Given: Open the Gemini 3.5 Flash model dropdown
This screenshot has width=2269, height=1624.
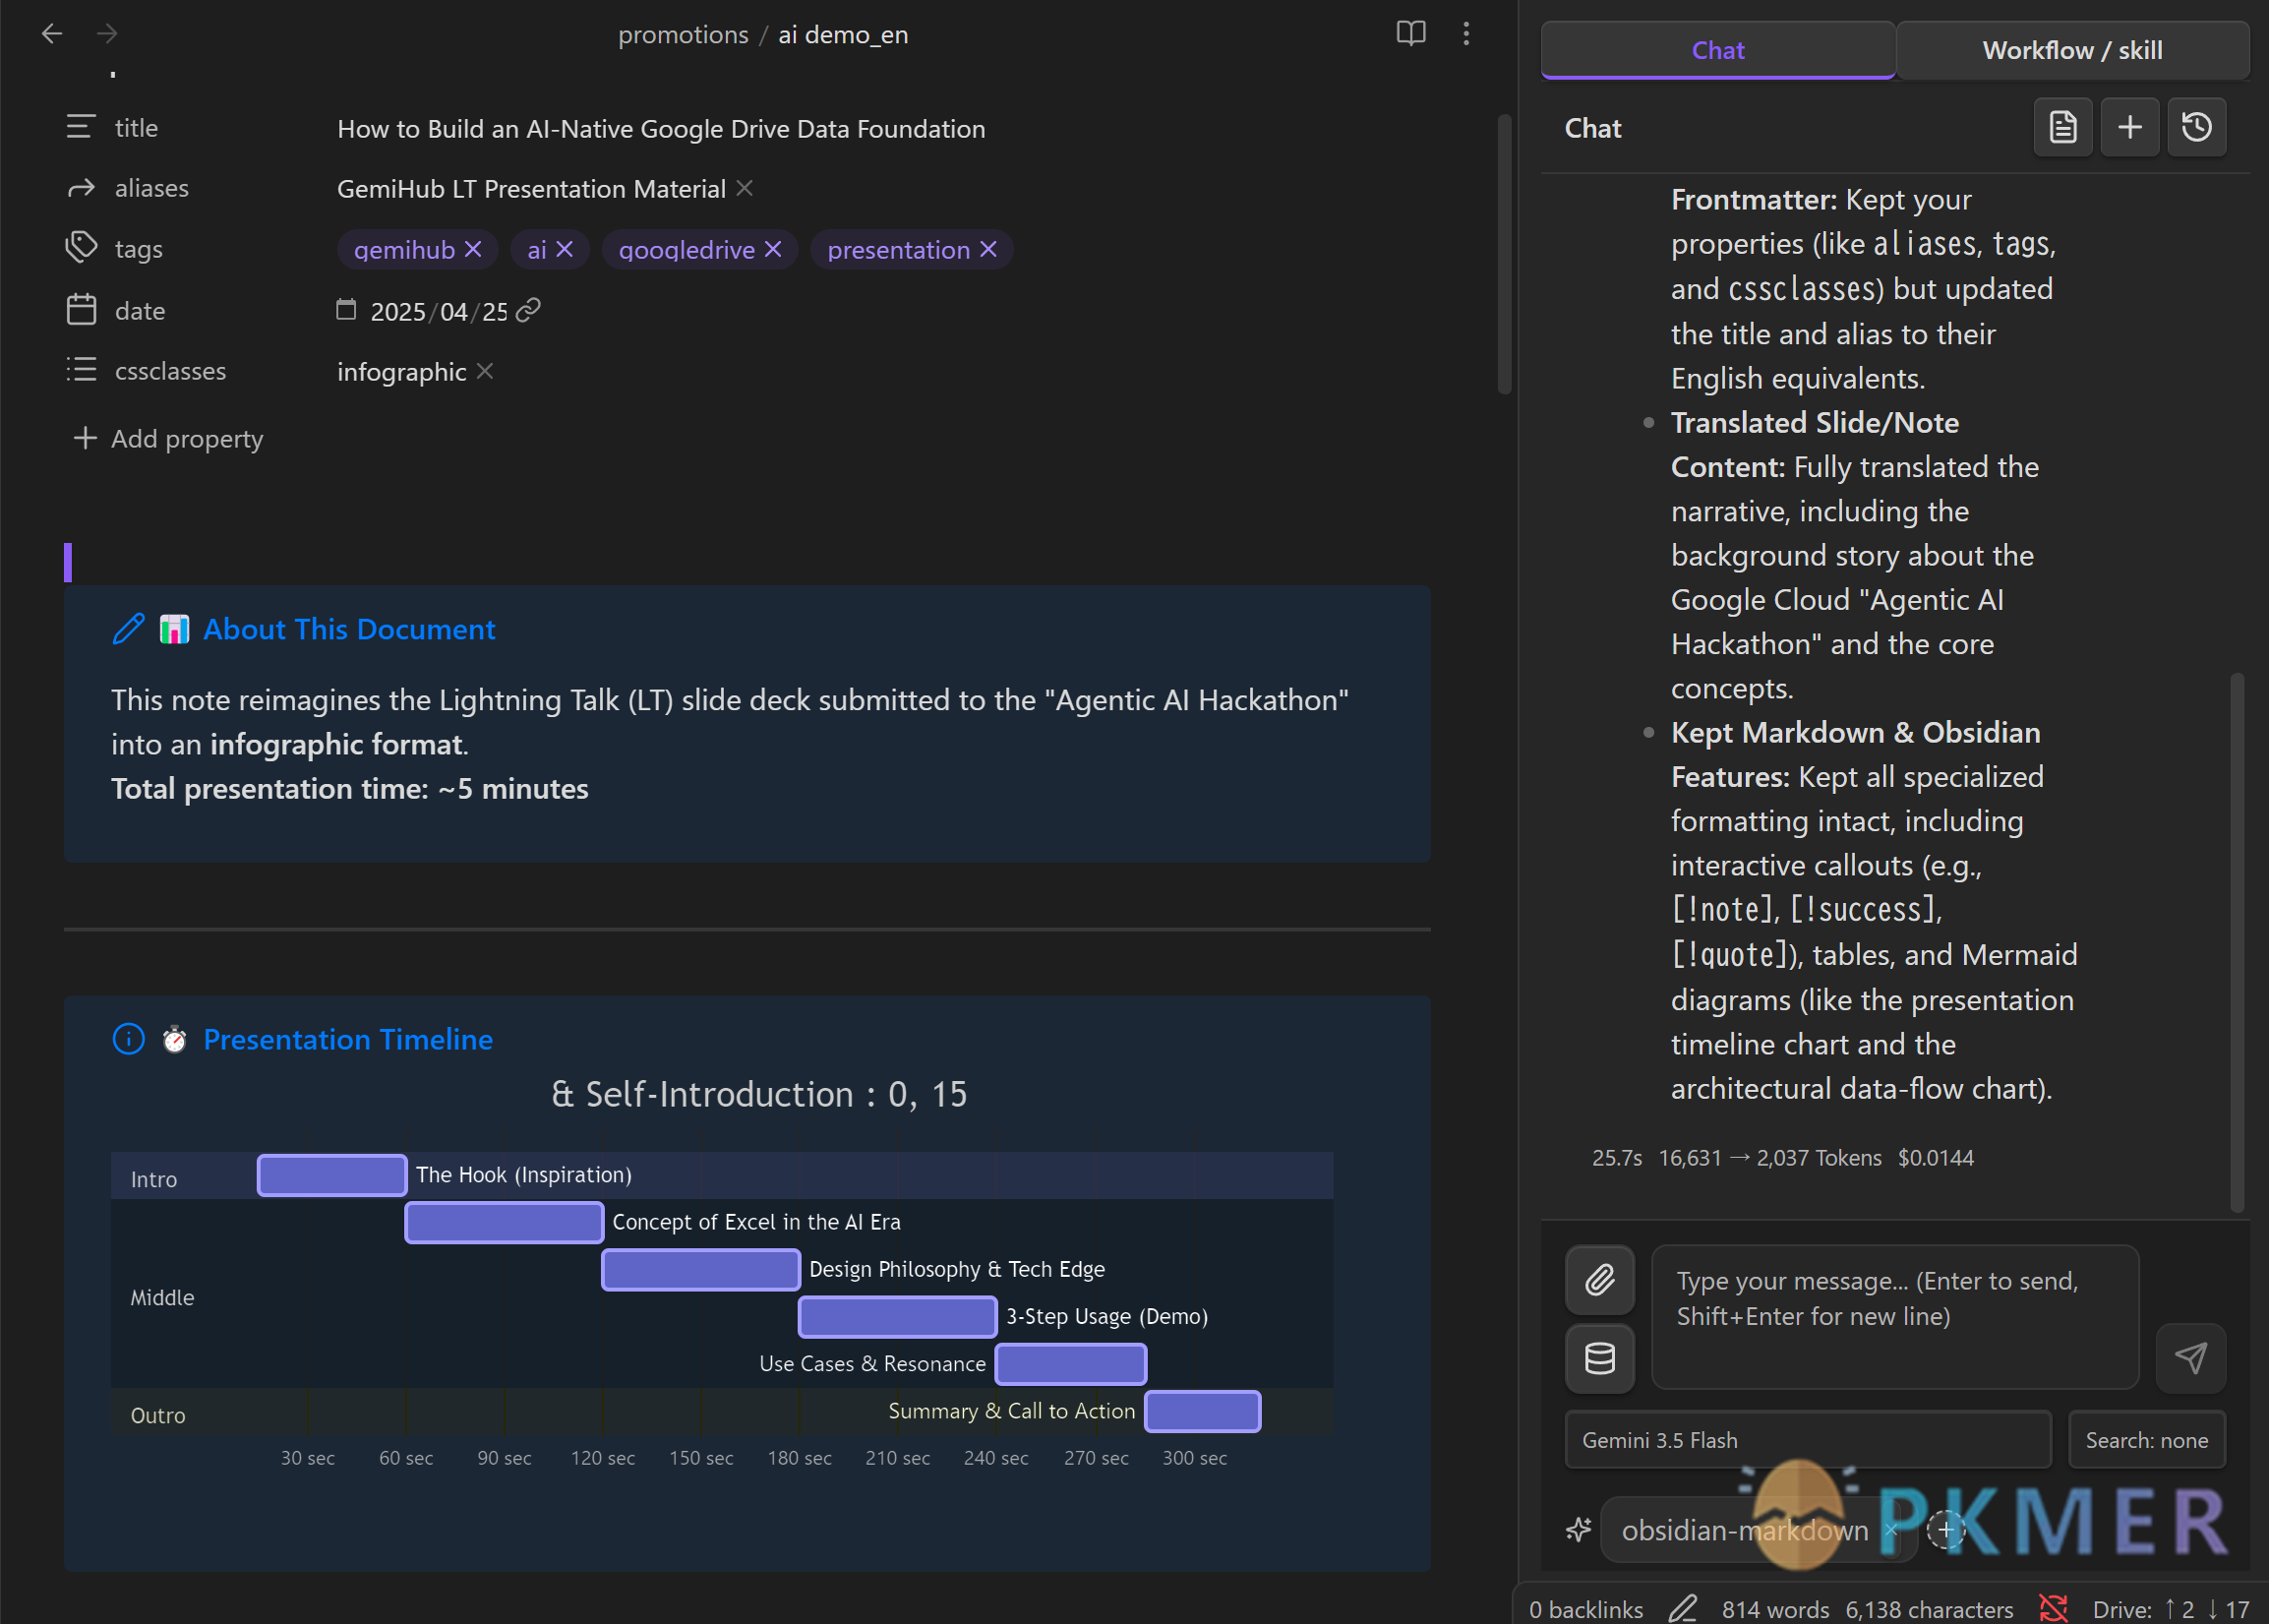Looking at the screenshot, I should pos(1808,1440).
